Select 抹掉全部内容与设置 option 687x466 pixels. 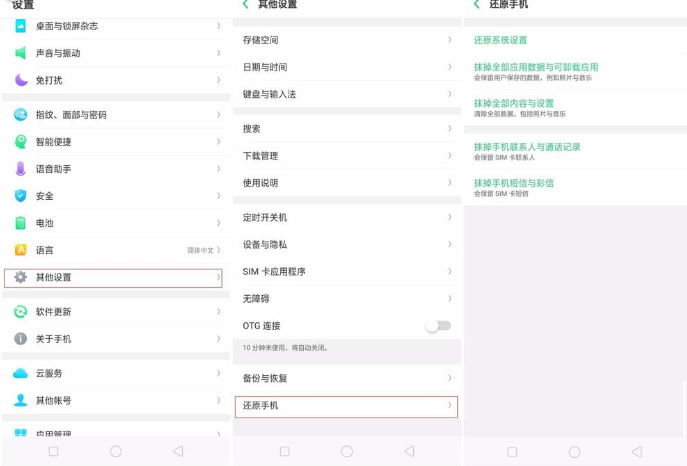[x=514, y=103]
